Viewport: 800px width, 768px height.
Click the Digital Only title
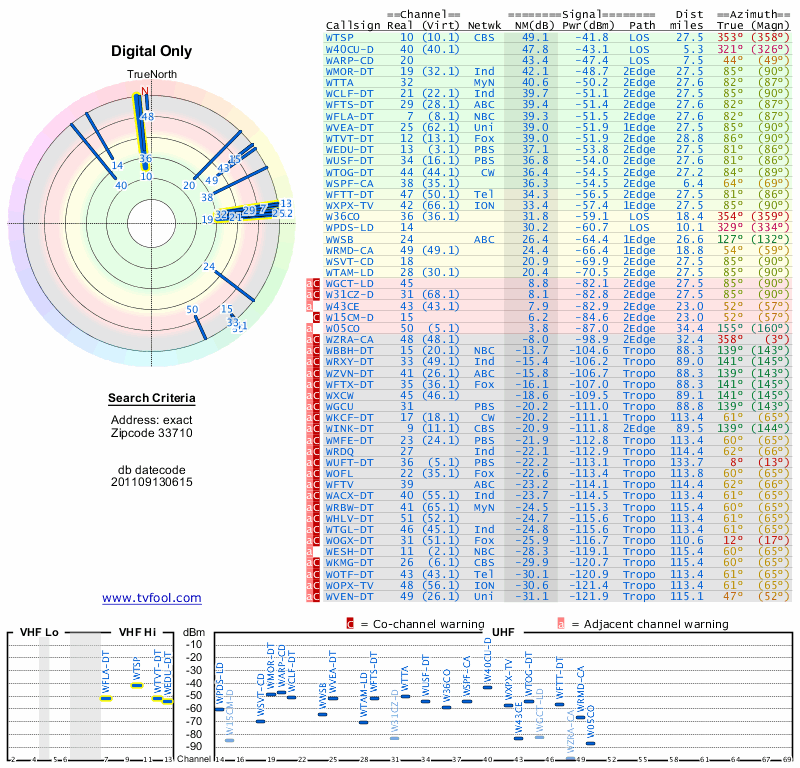(152, 51)
